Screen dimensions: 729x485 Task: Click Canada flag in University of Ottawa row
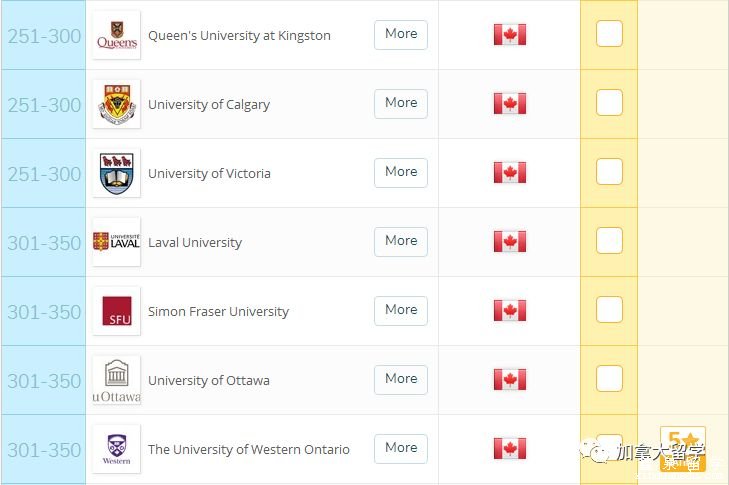(510, 380)
